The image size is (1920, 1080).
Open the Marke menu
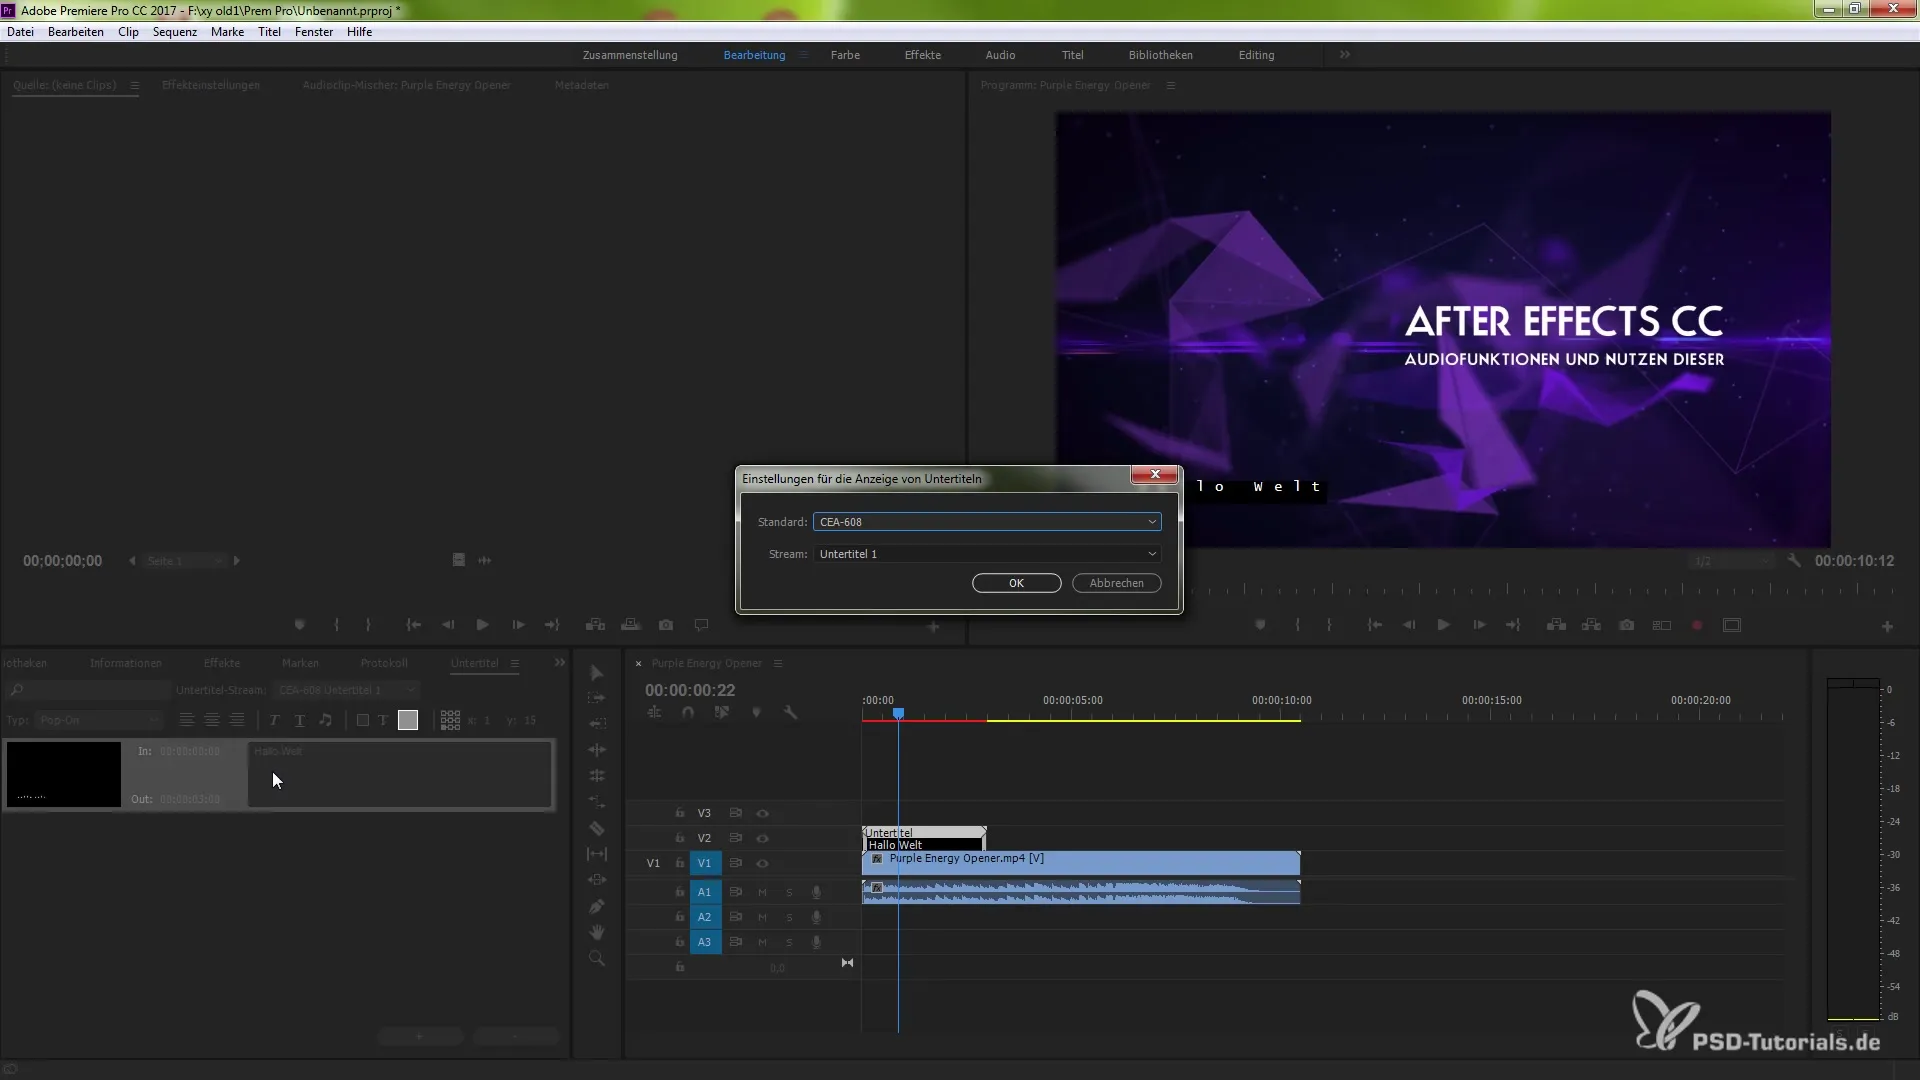click(x=228, y=32)
